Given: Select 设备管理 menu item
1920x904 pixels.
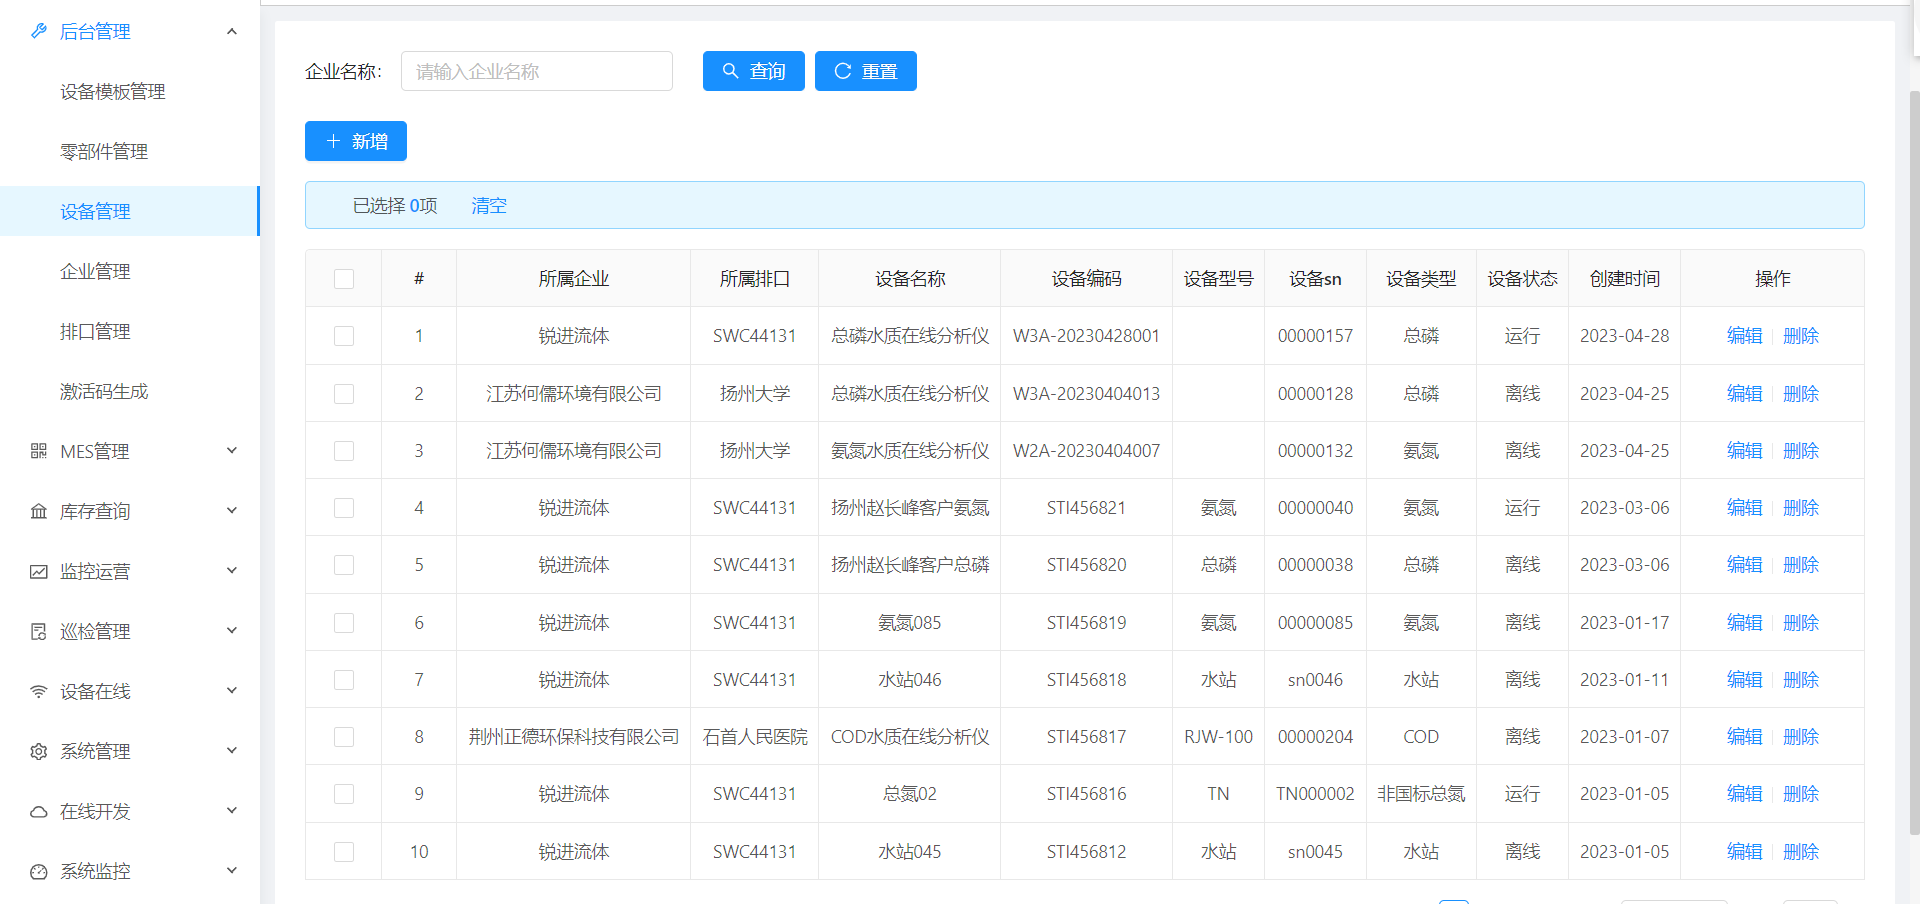Looking at the screenshot, I should click(x=130, y=211).
